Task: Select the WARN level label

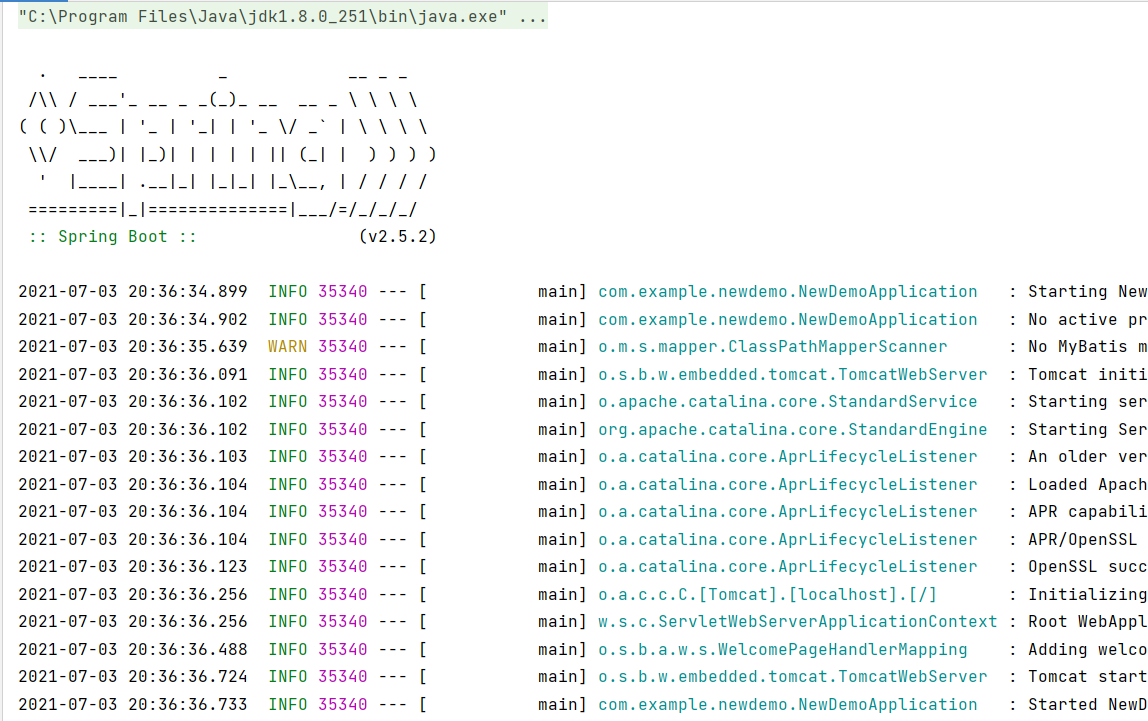Action: tap(287, 346)
